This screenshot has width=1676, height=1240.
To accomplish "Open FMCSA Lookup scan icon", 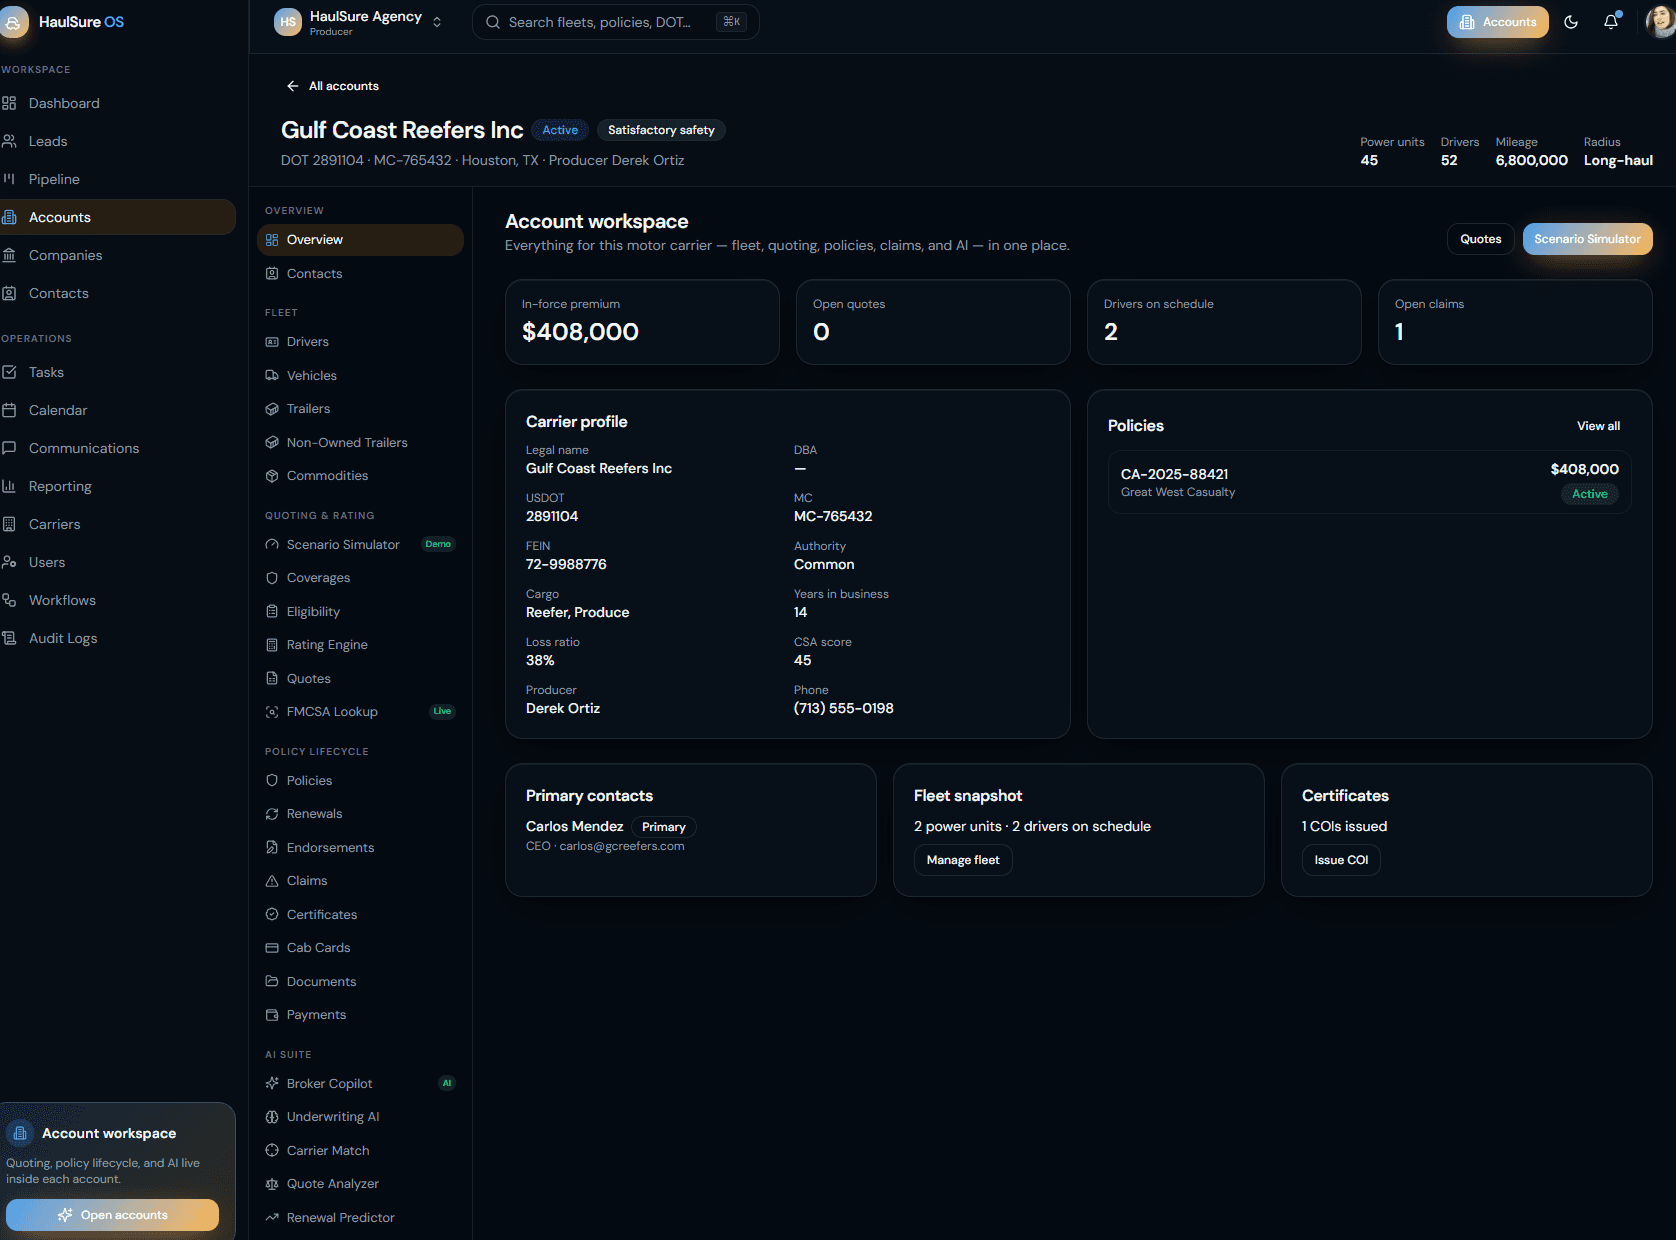I will (x=272, y=712).
